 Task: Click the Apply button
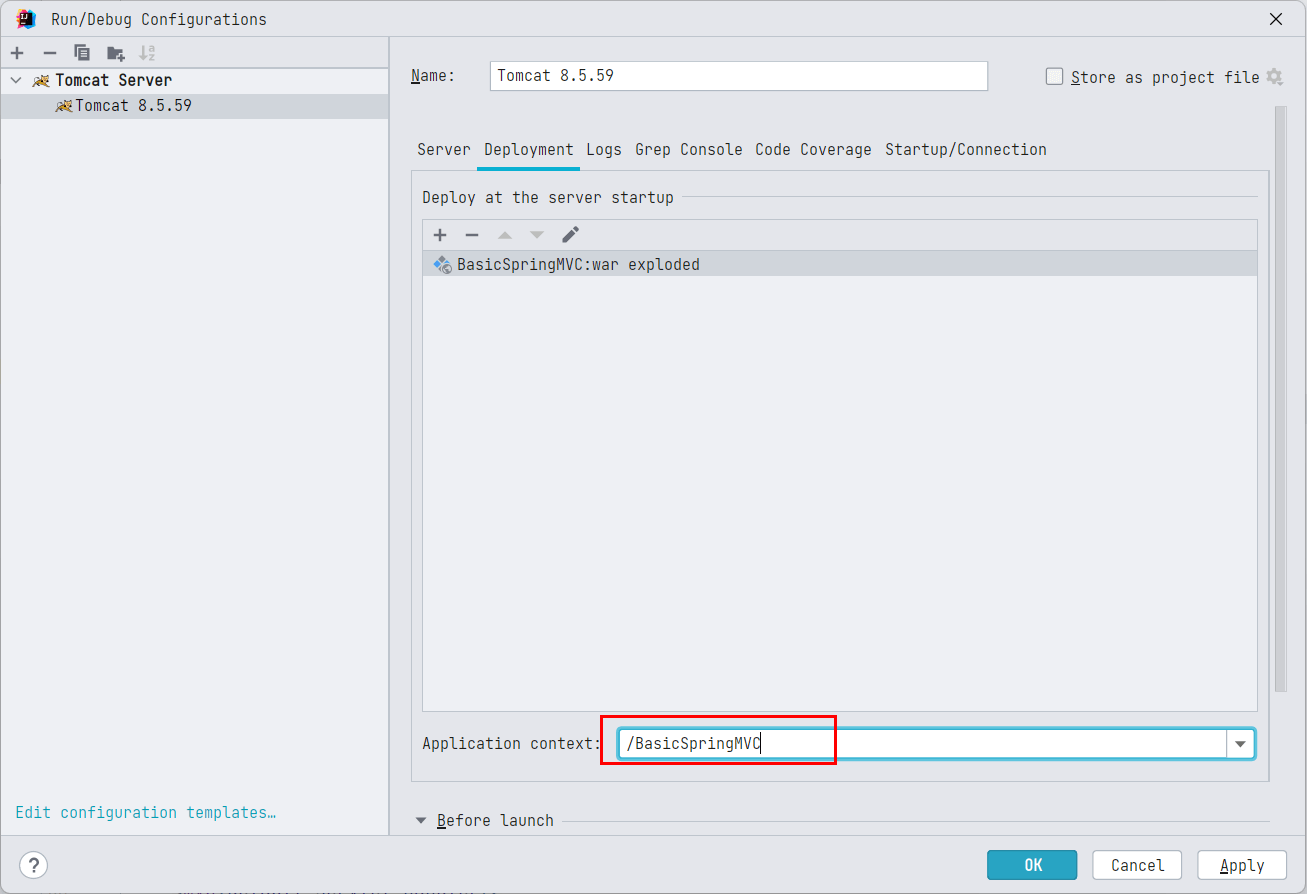[x=1242, y=865]
